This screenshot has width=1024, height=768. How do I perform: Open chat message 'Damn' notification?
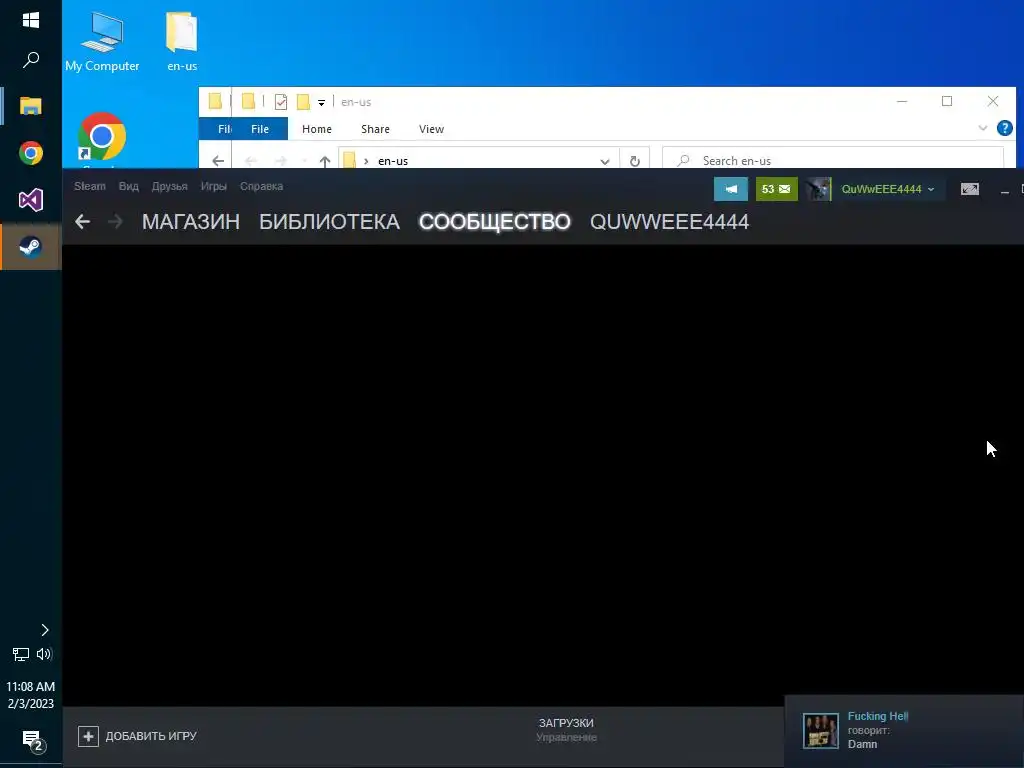pyautogui.click(x=862, y=744)
